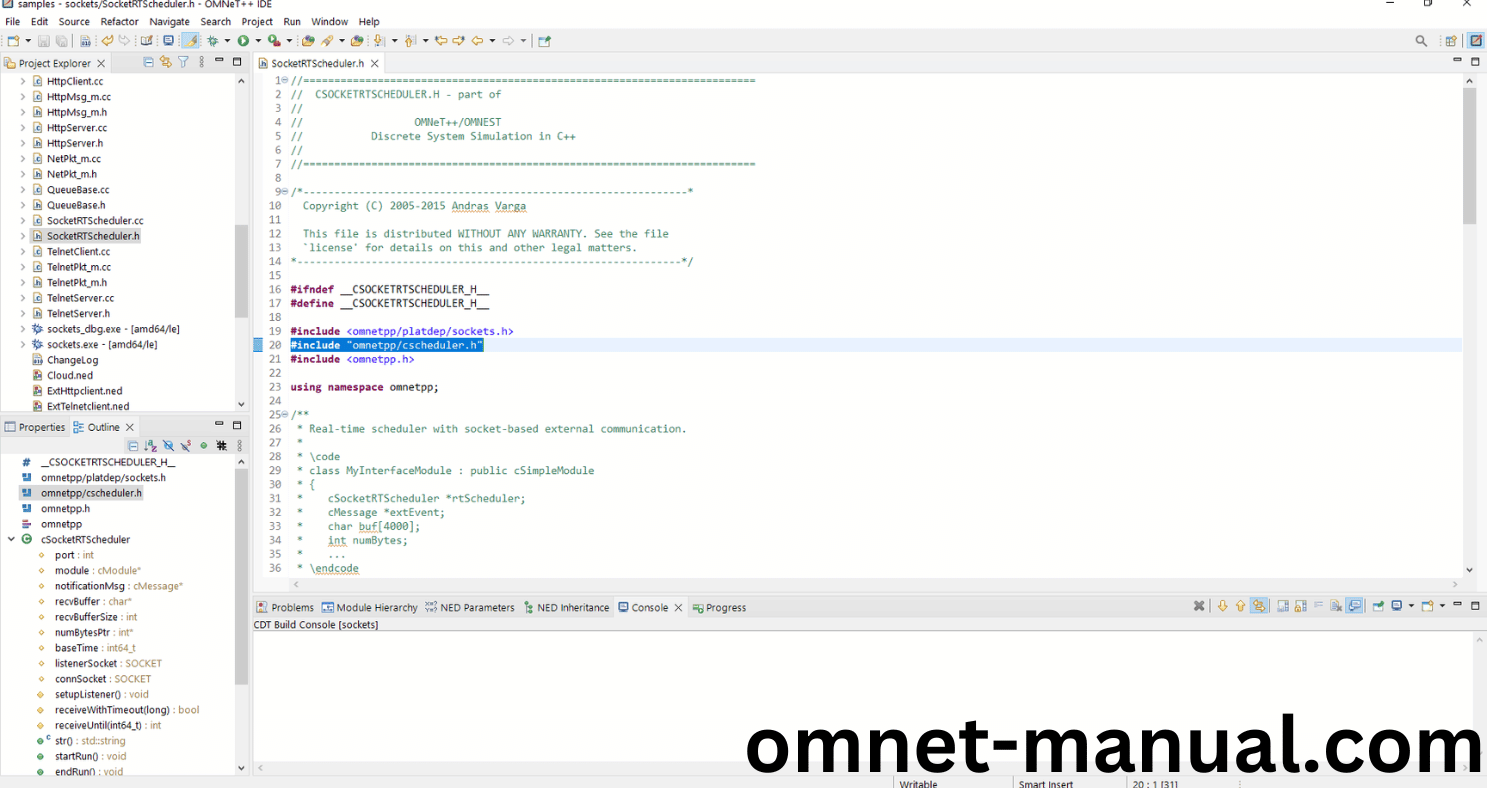Toggle Hide Static Members in Outline toolbar
Screen dimensions: 1487x788
point(186,445)
